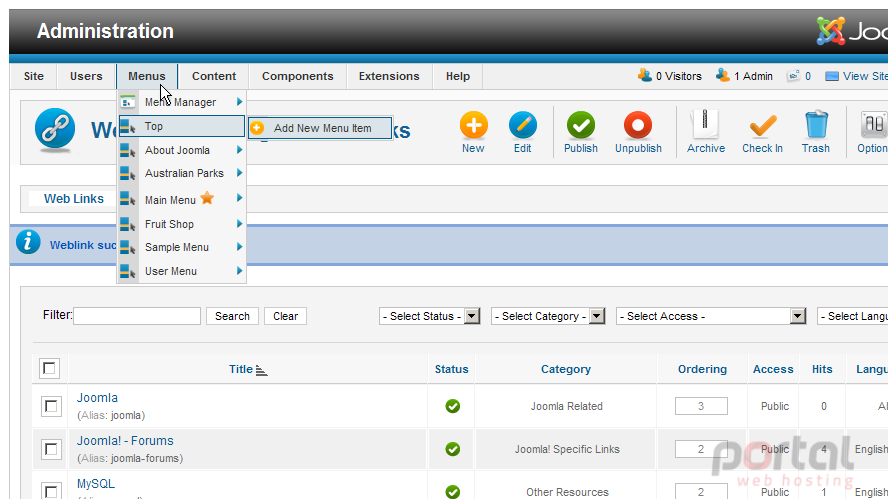Click the messages envelope icon

pyautogui.click(x=793, y=76)
